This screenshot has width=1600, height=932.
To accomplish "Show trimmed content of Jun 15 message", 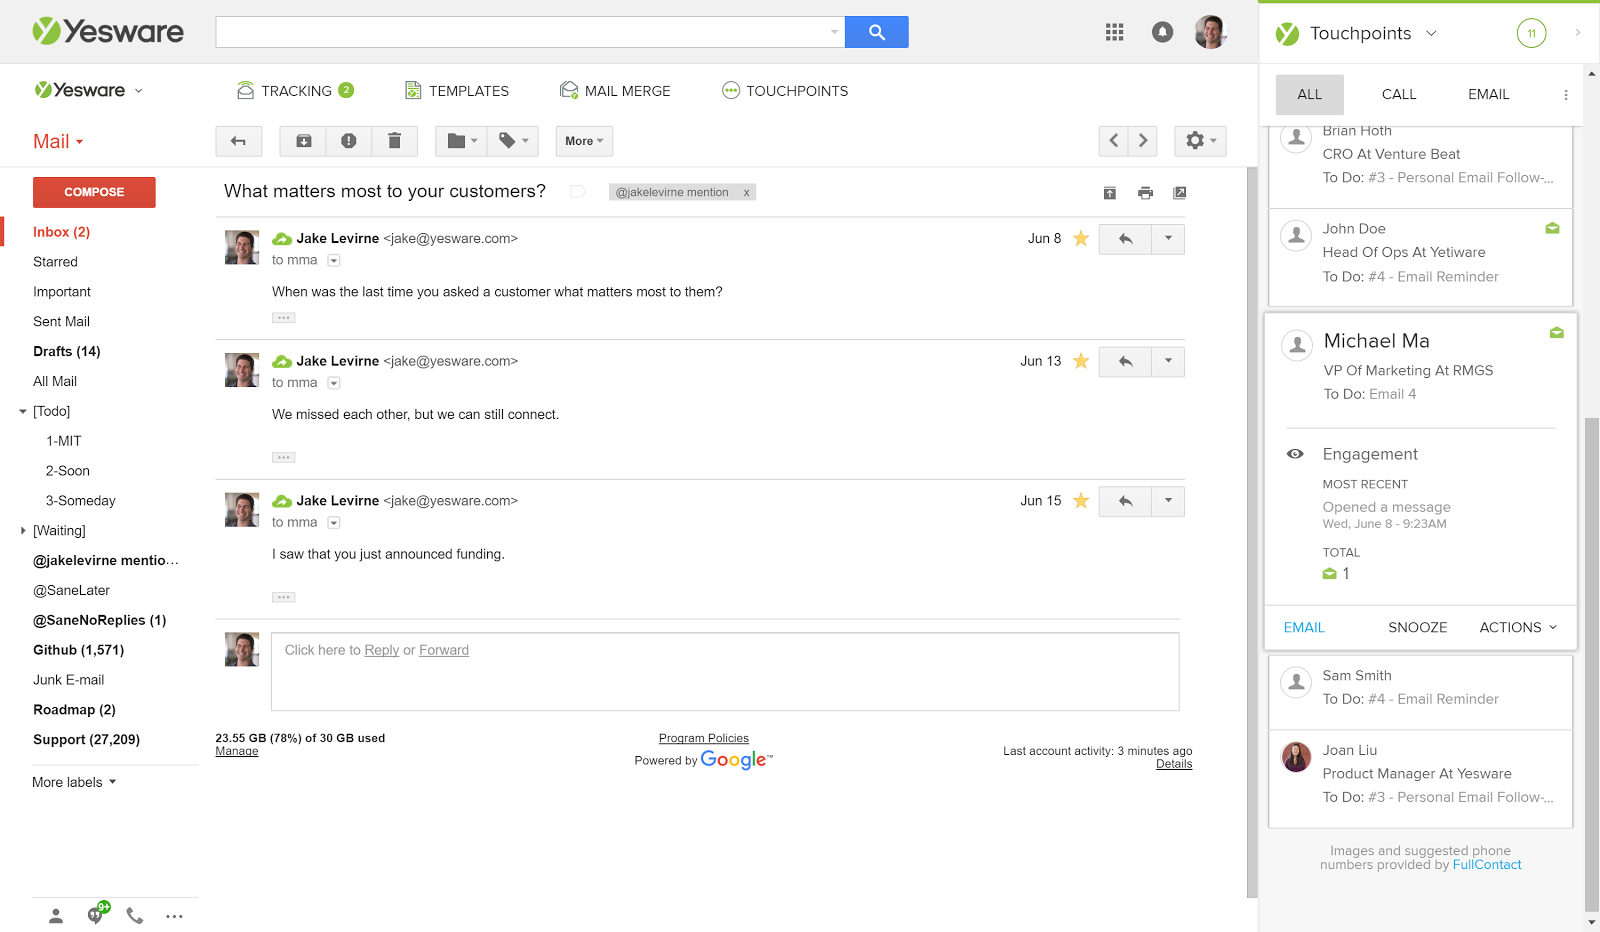I will click(284, 598).
